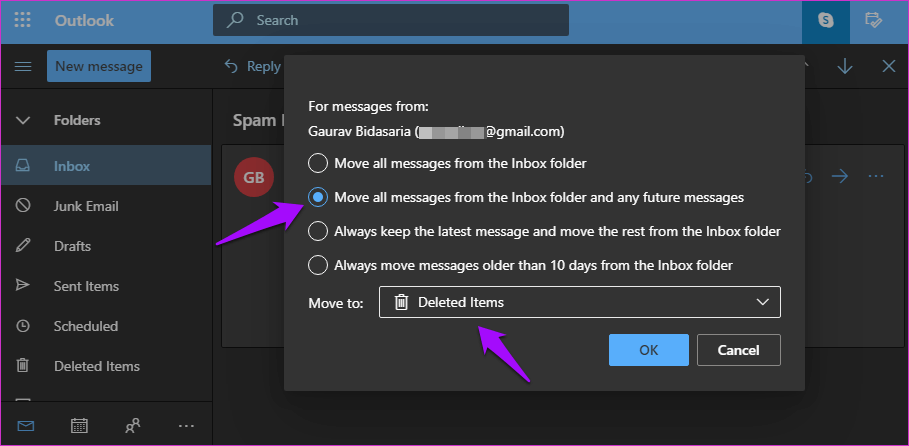Click the down arrow next-message icon
909x446 pixels.
click(x=845, y=66)
